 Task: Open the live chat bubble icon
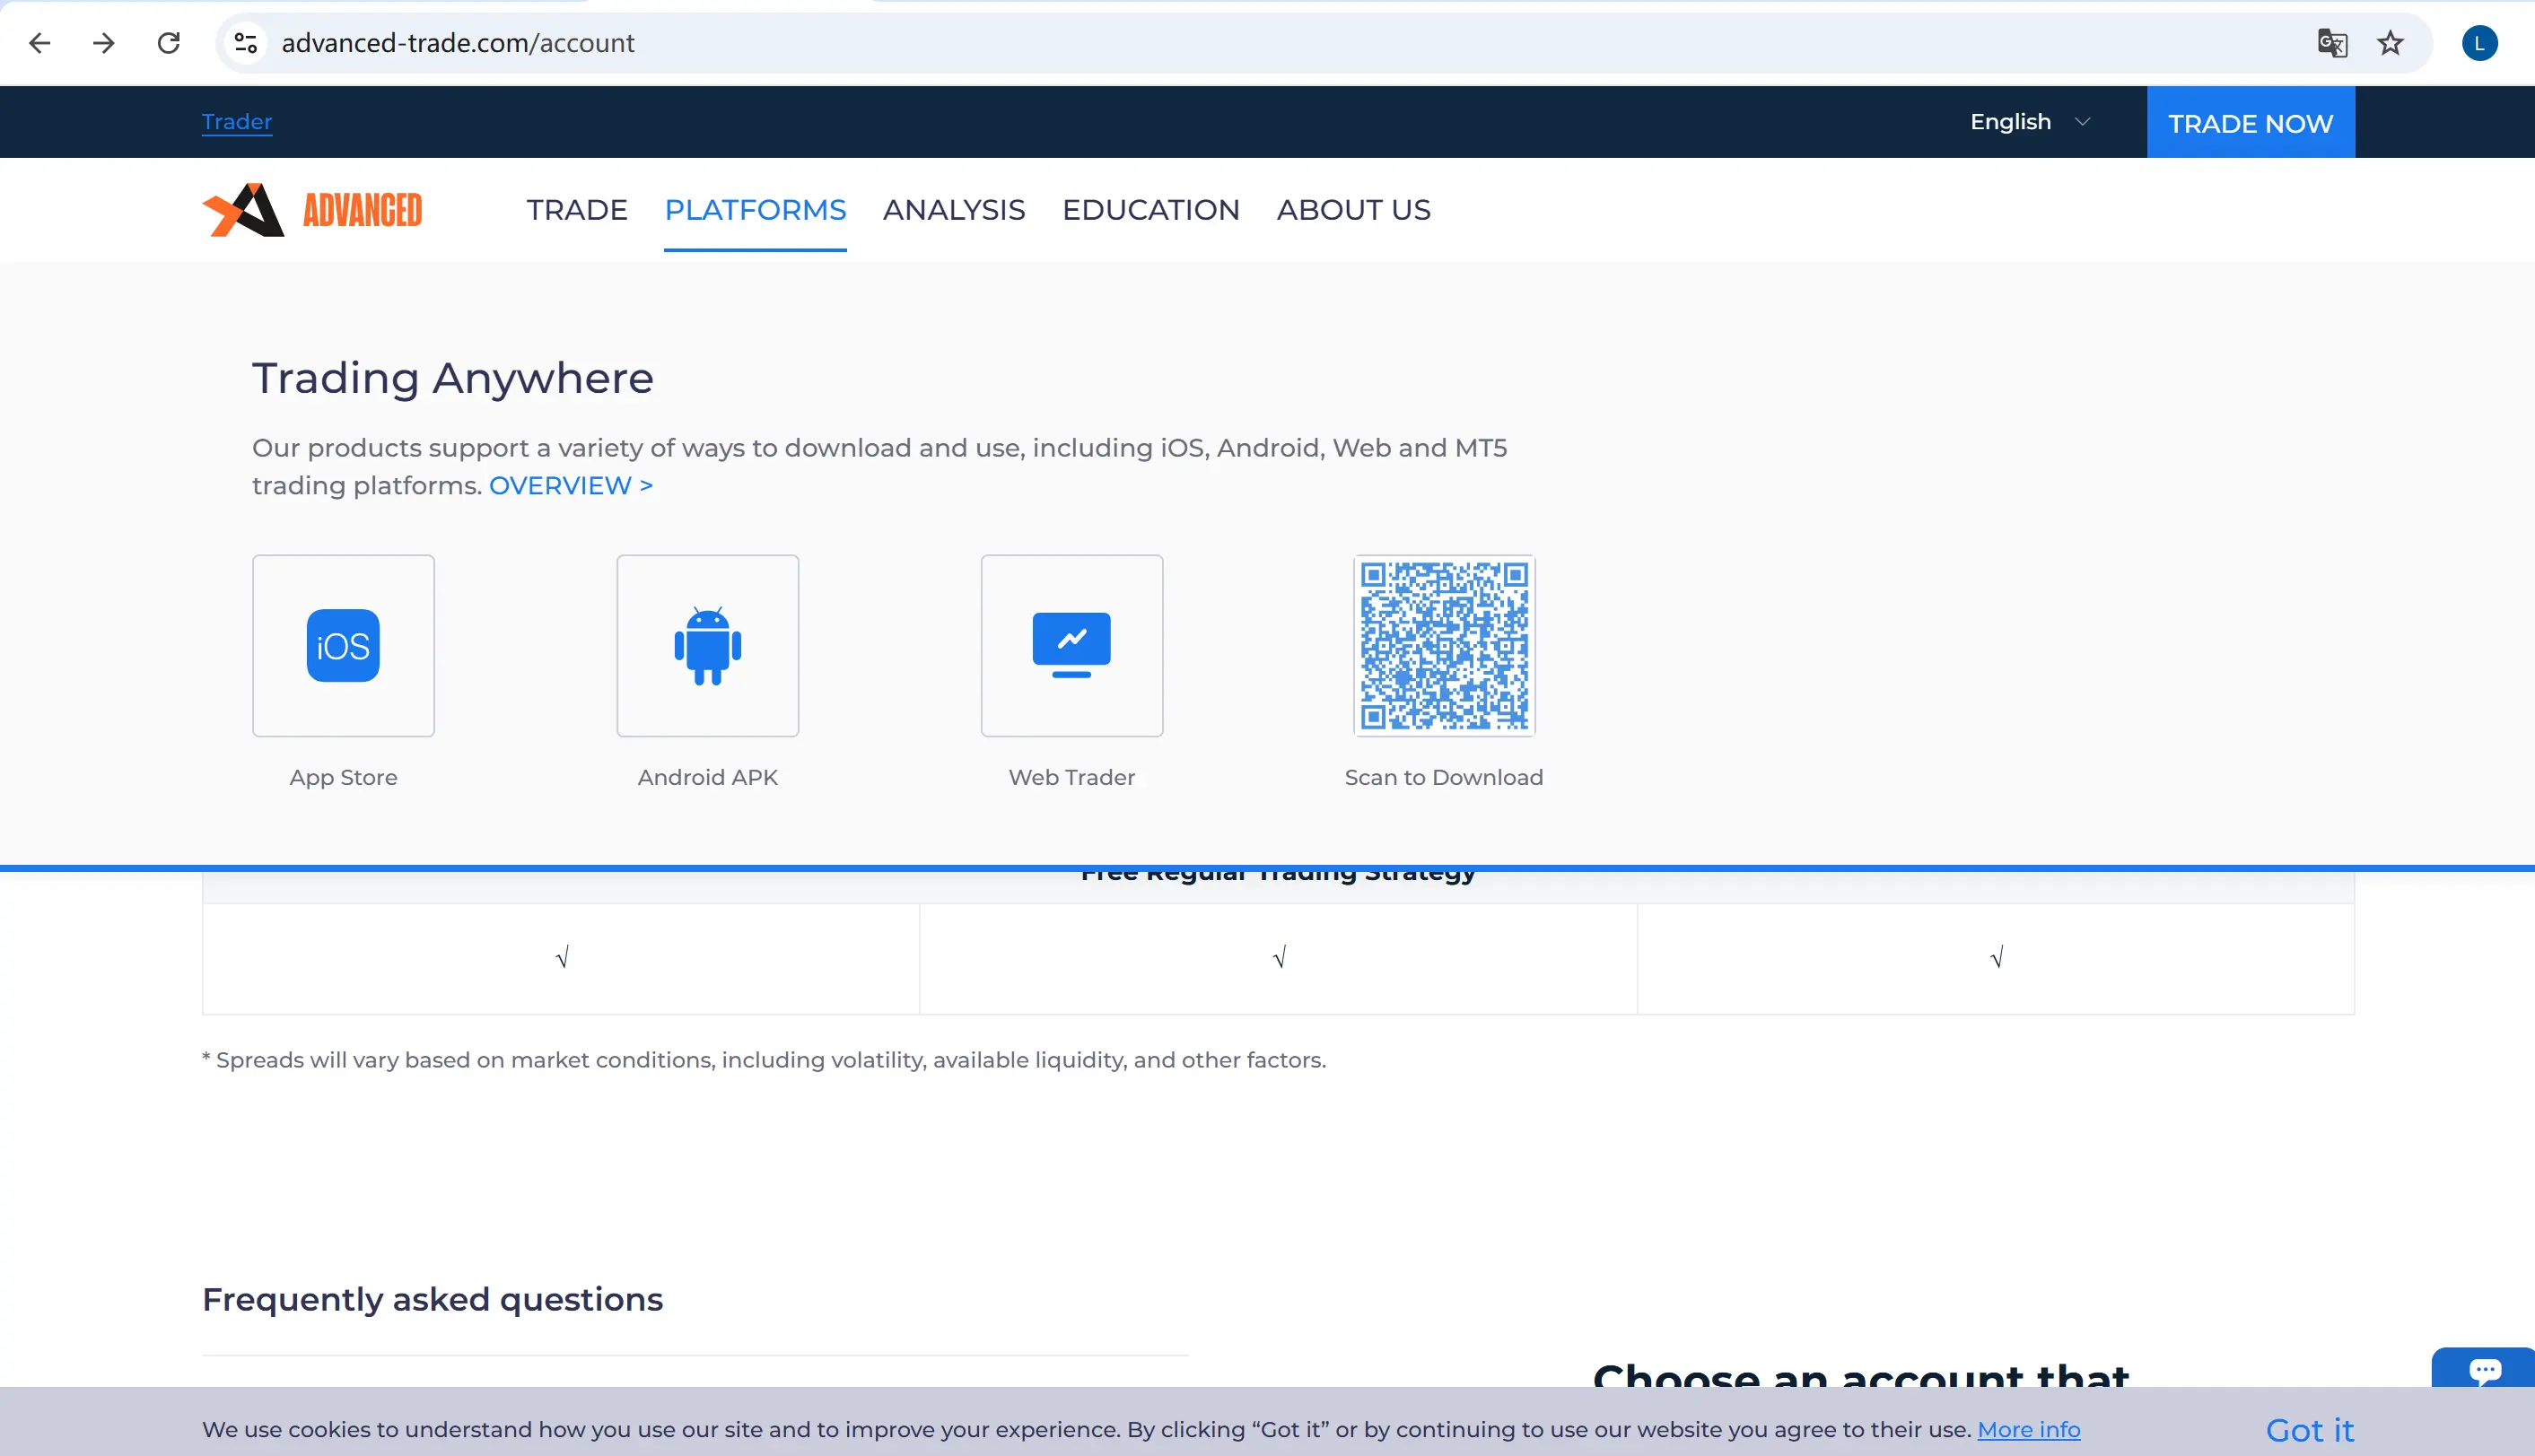[x=2484, y=1369]
